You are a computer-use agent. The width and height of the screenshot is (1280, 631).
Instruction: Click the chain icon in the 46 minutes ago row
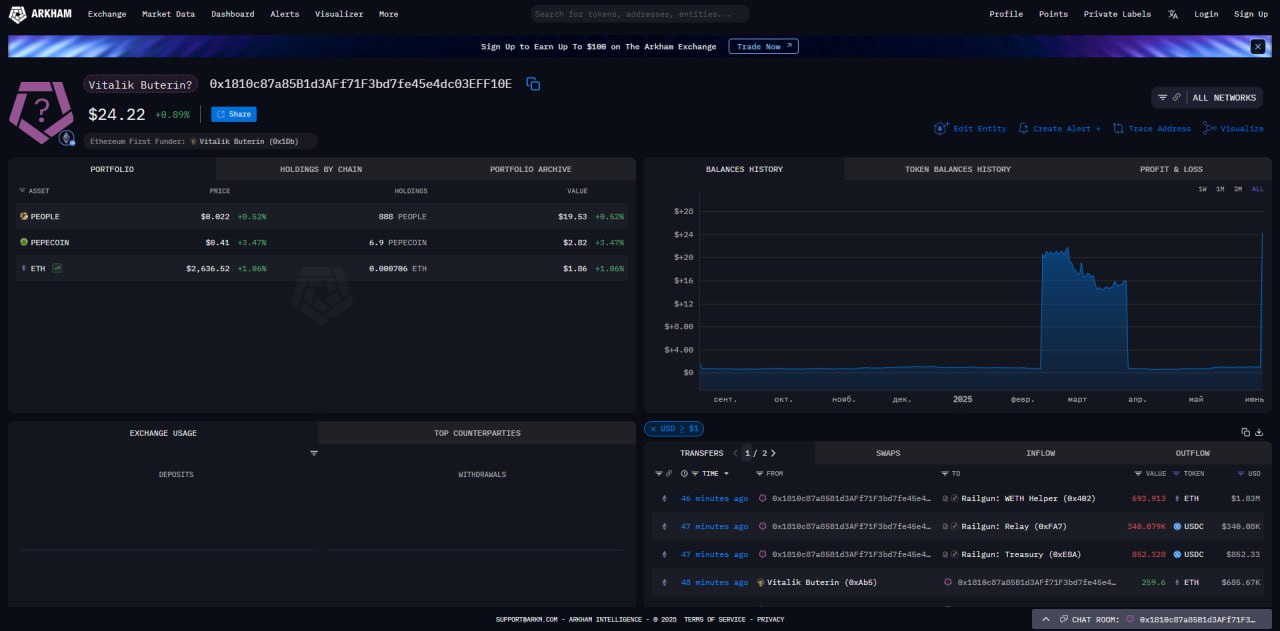pos(664,498)
